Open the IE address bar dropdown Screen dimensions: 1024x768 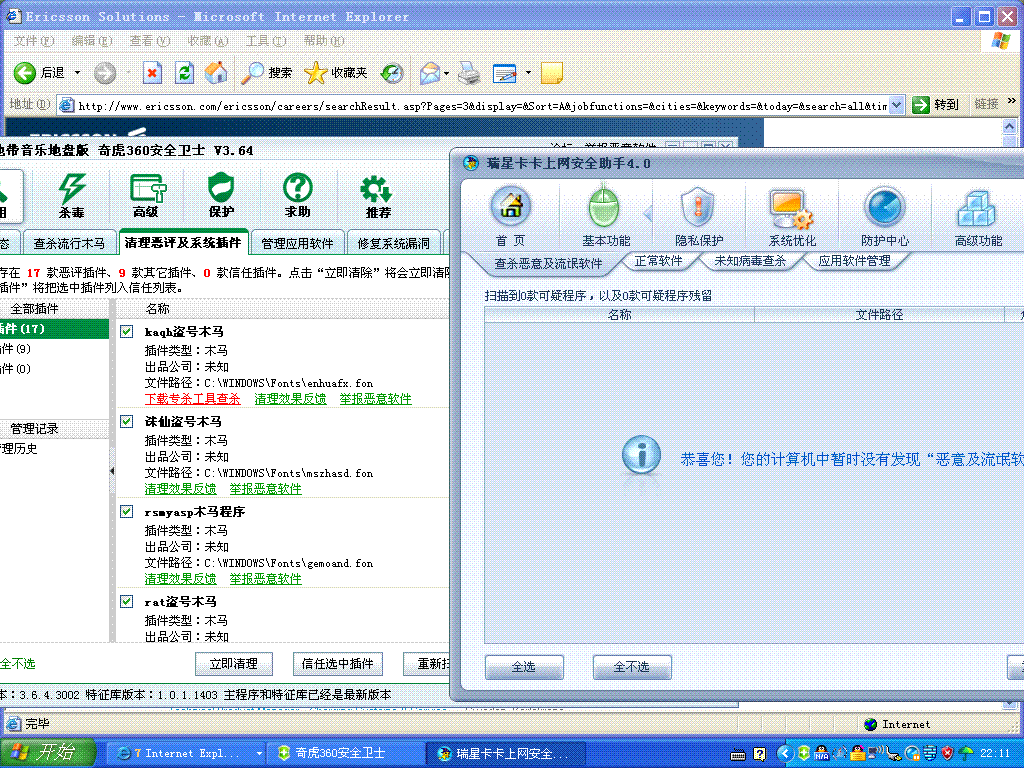pyautogui.click(x=897, y=104)
